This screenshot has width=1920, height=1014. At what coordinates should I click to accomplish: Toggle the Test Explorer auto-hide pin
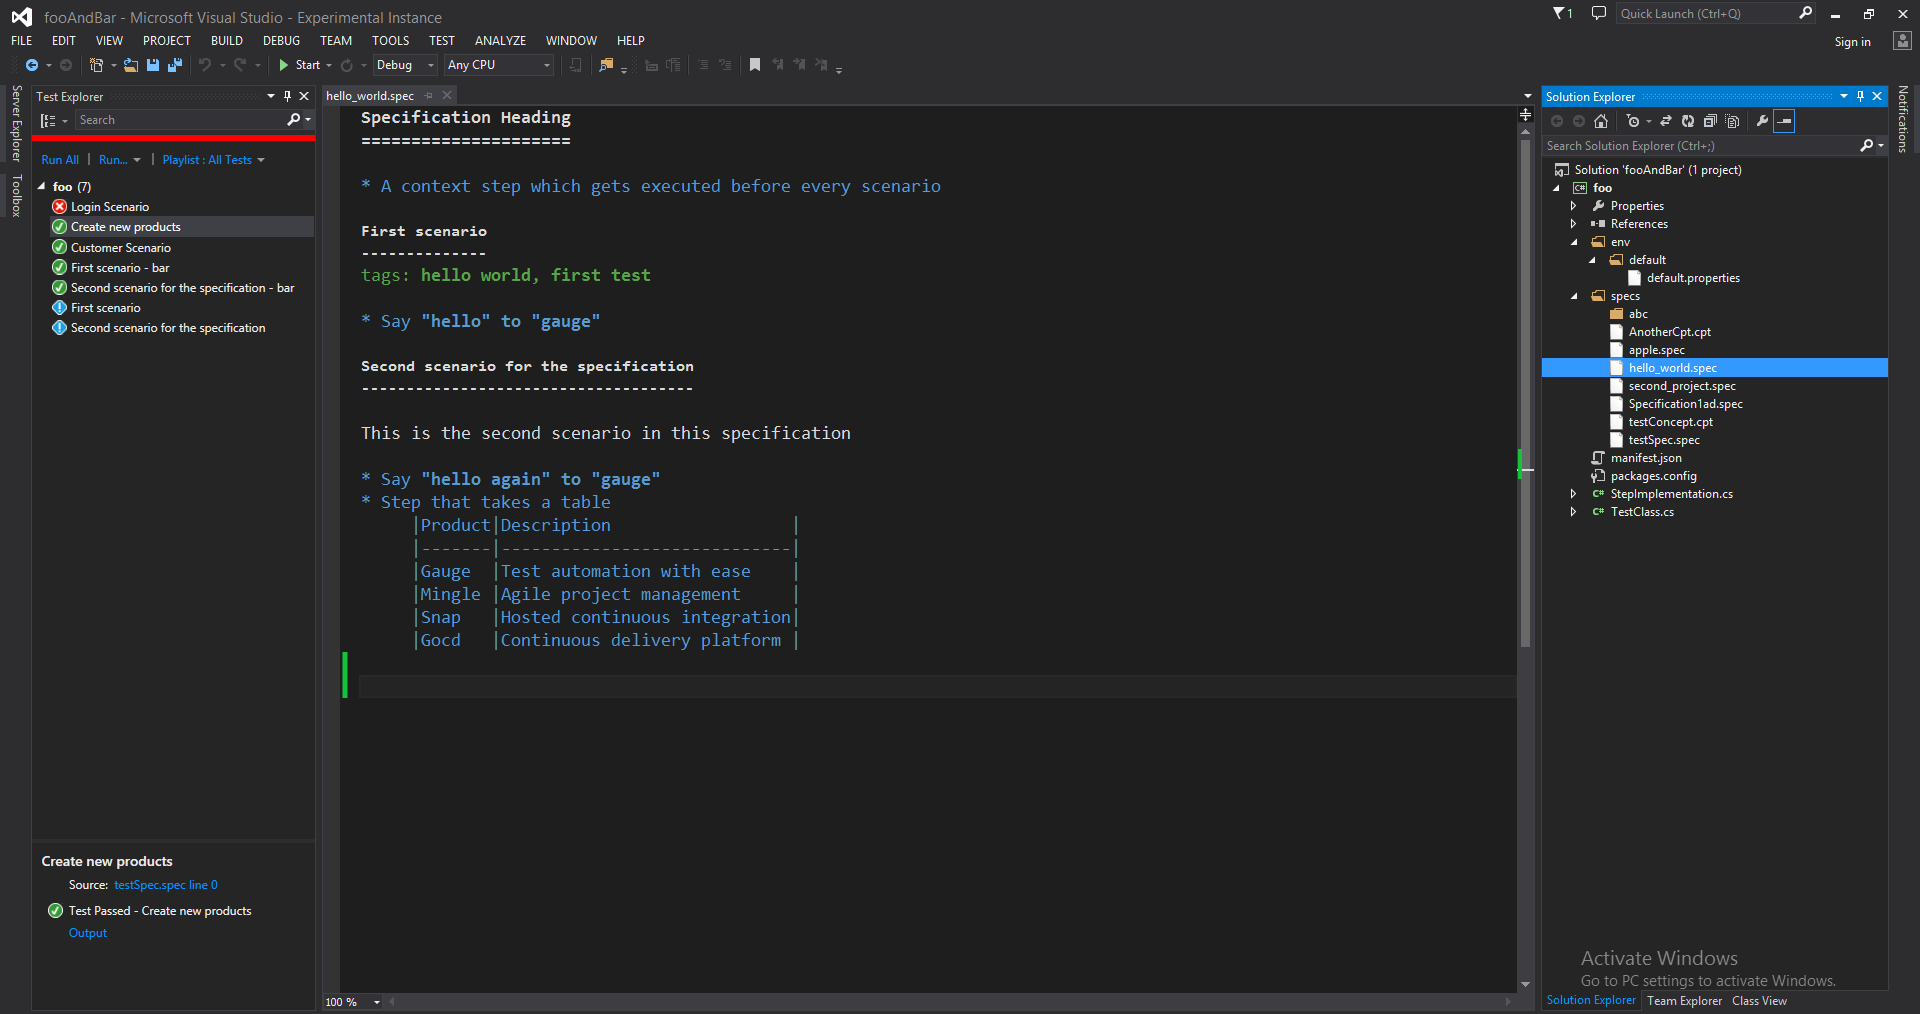point(287,96)
